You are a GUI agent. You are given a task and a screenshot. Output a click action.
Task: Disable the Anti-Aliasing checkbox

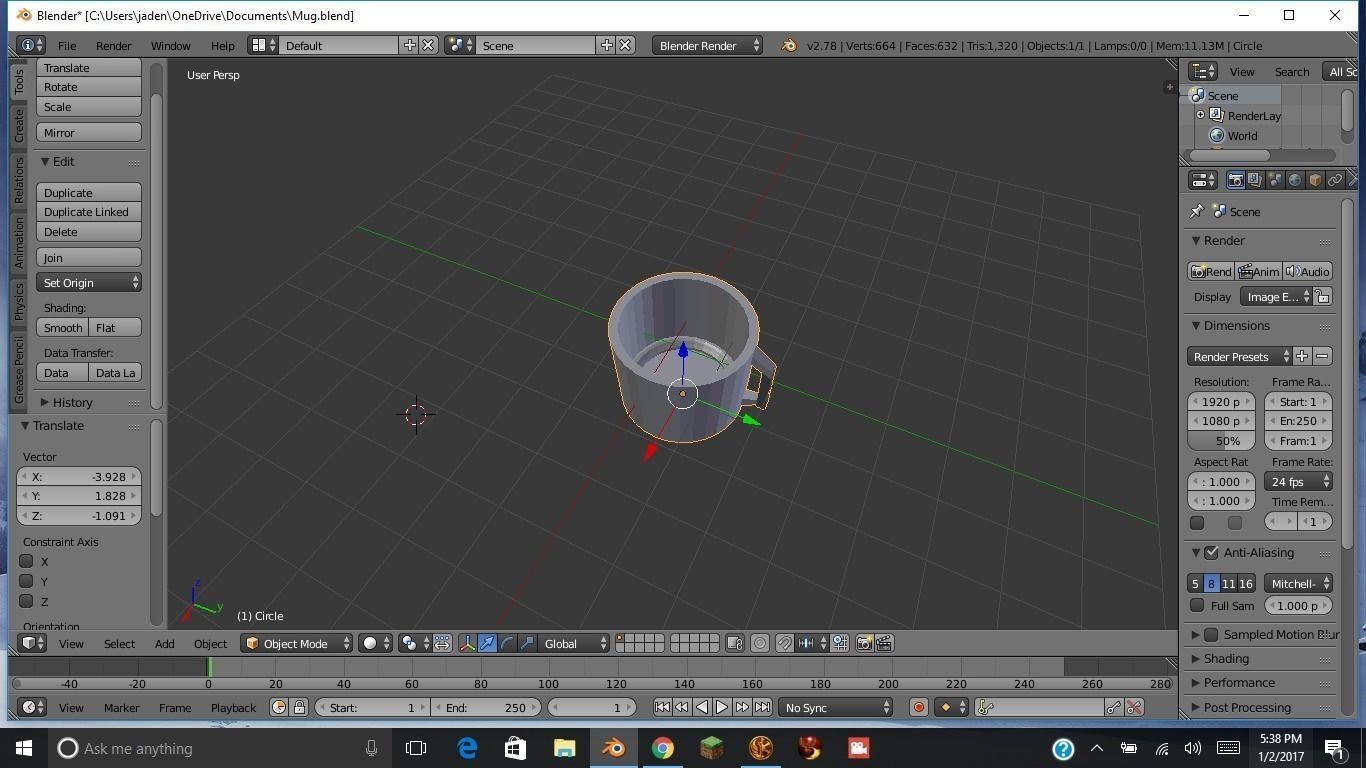coord(1212,552)
